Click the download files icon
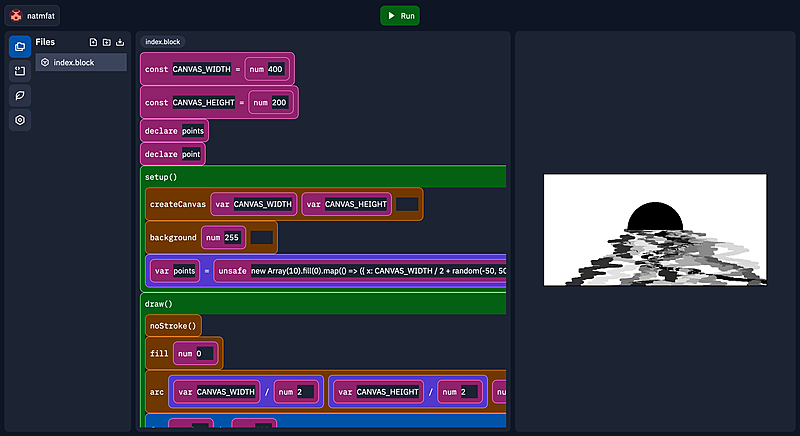Viewport: 800px width, 436px height. pyautogui.click(x=121, y=42)
